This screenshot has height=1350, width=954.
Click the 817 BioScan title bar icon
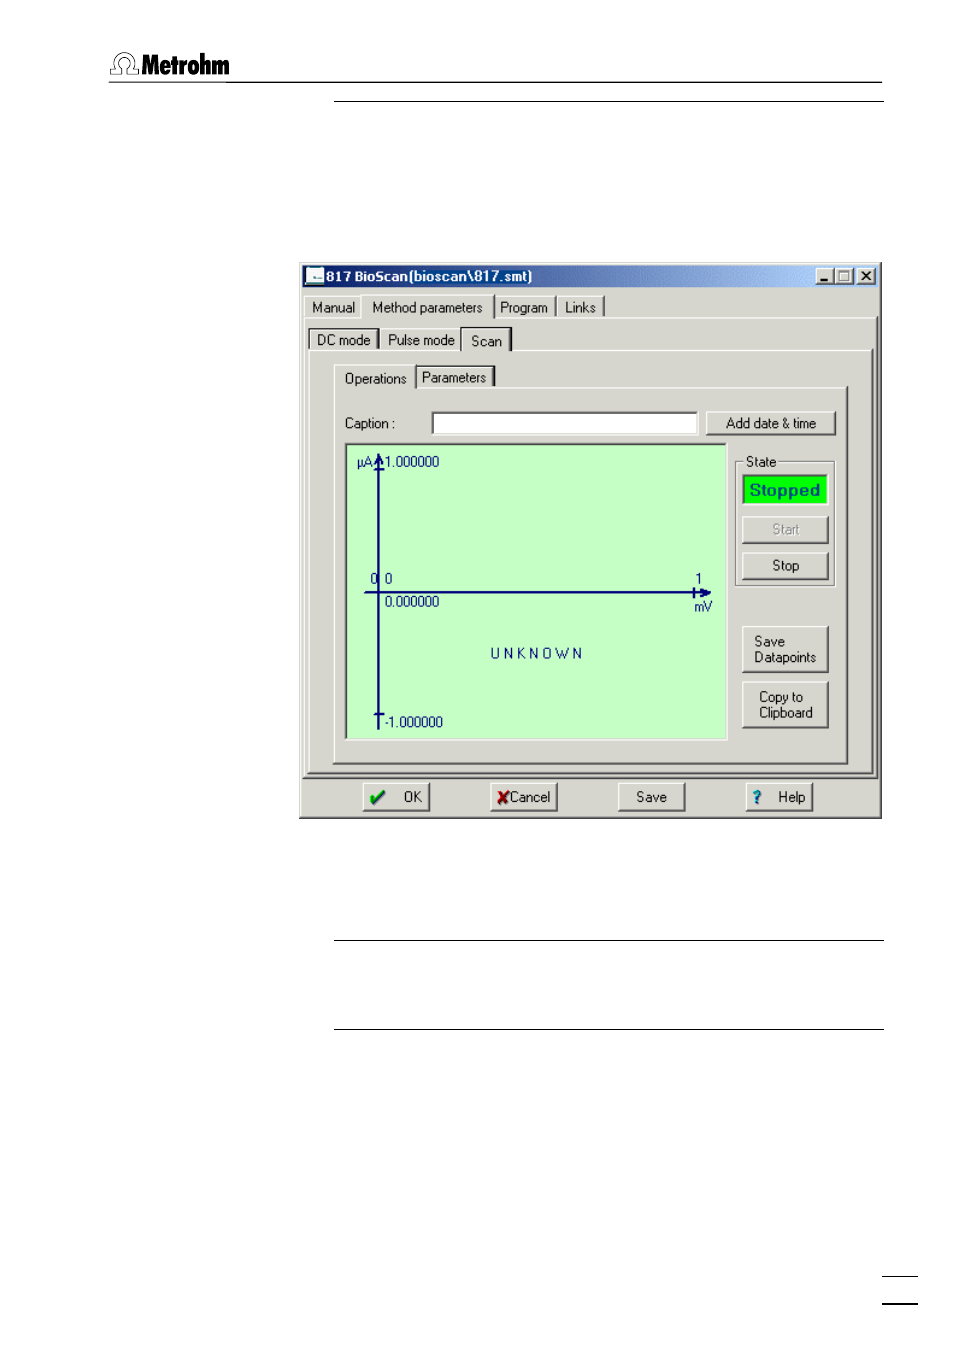(x=315, y=276)
